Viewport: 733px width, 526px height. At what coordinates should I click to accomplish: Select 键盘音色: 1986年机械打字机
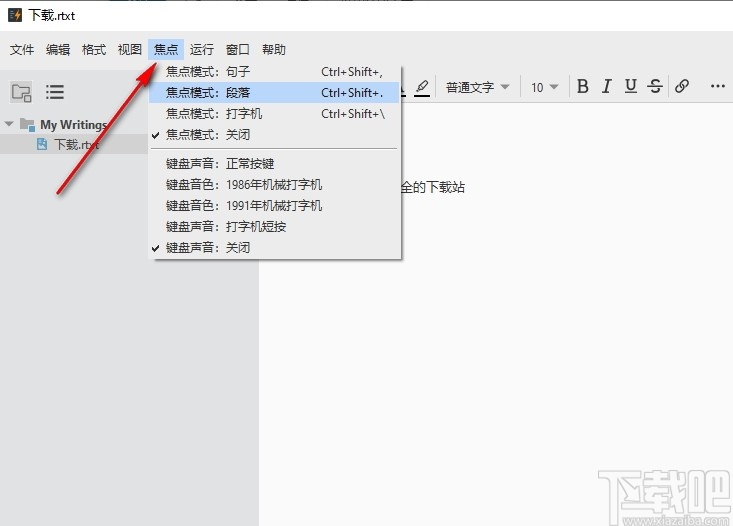pyautogui.click(x=275, y=185)
